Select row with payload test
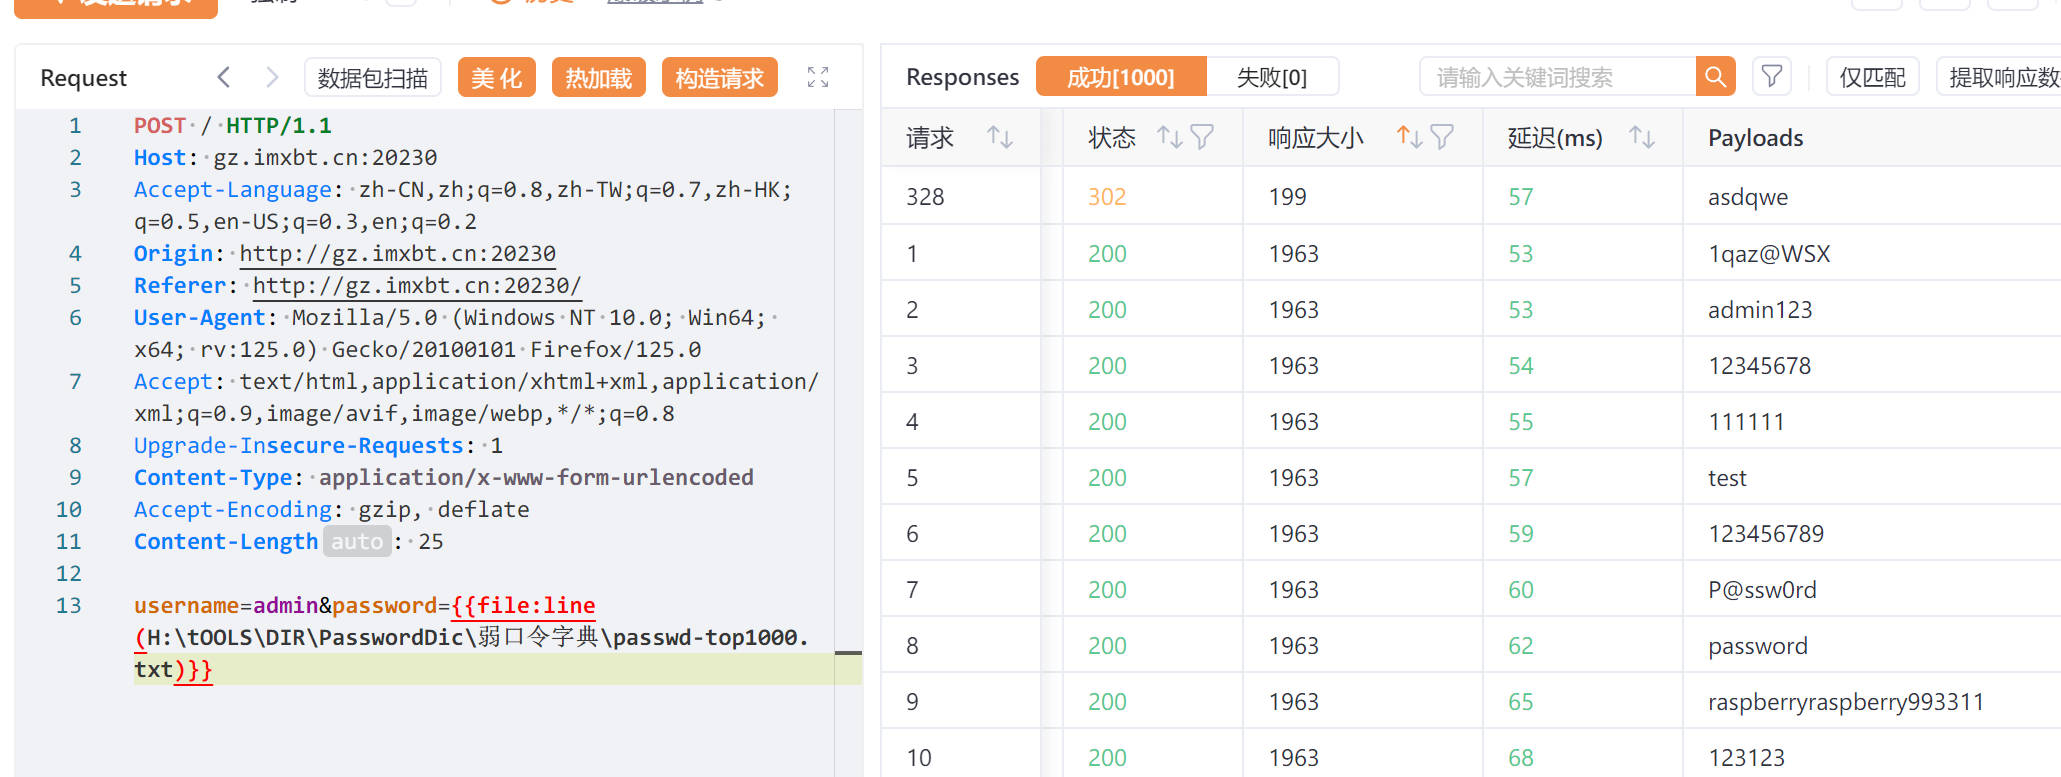The width and height of the screenshot is (2061, 777). point(1470,477)
